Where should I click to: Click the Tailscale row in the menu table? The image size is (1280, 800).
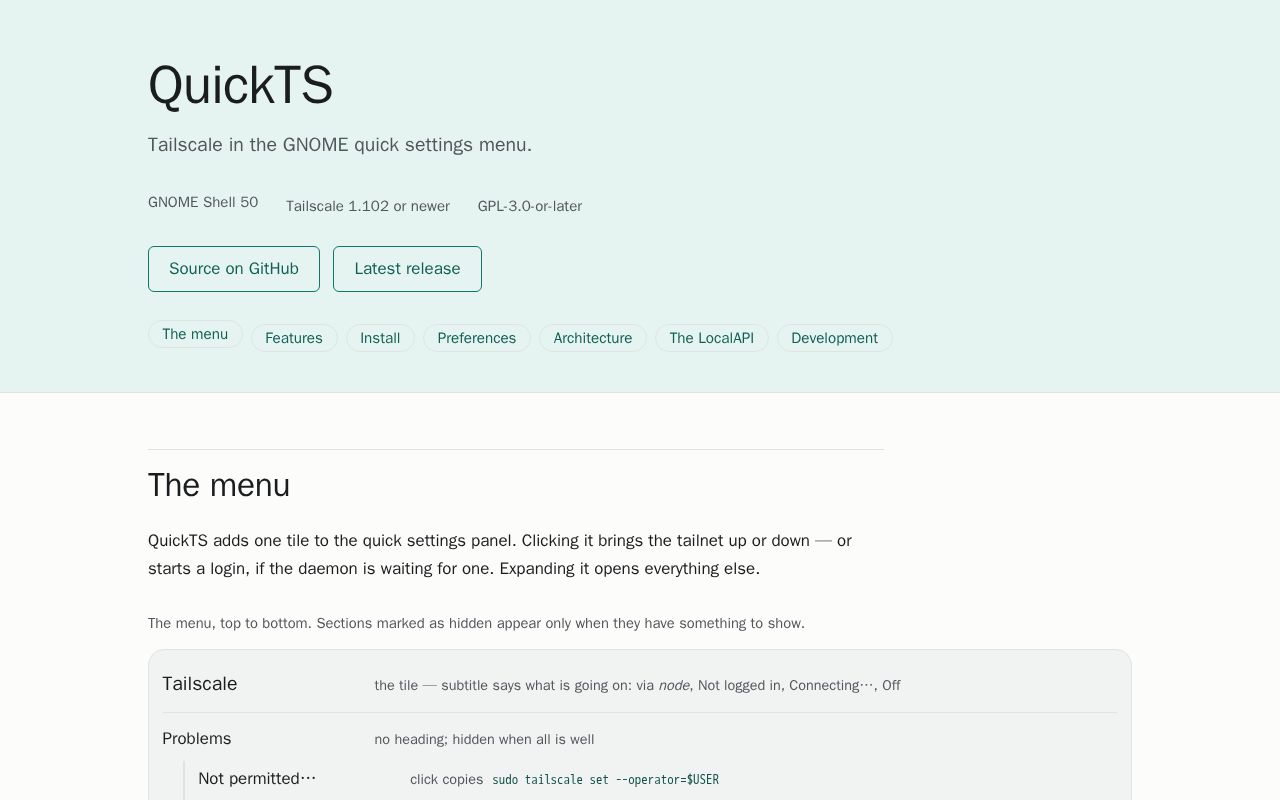[640, 684]
